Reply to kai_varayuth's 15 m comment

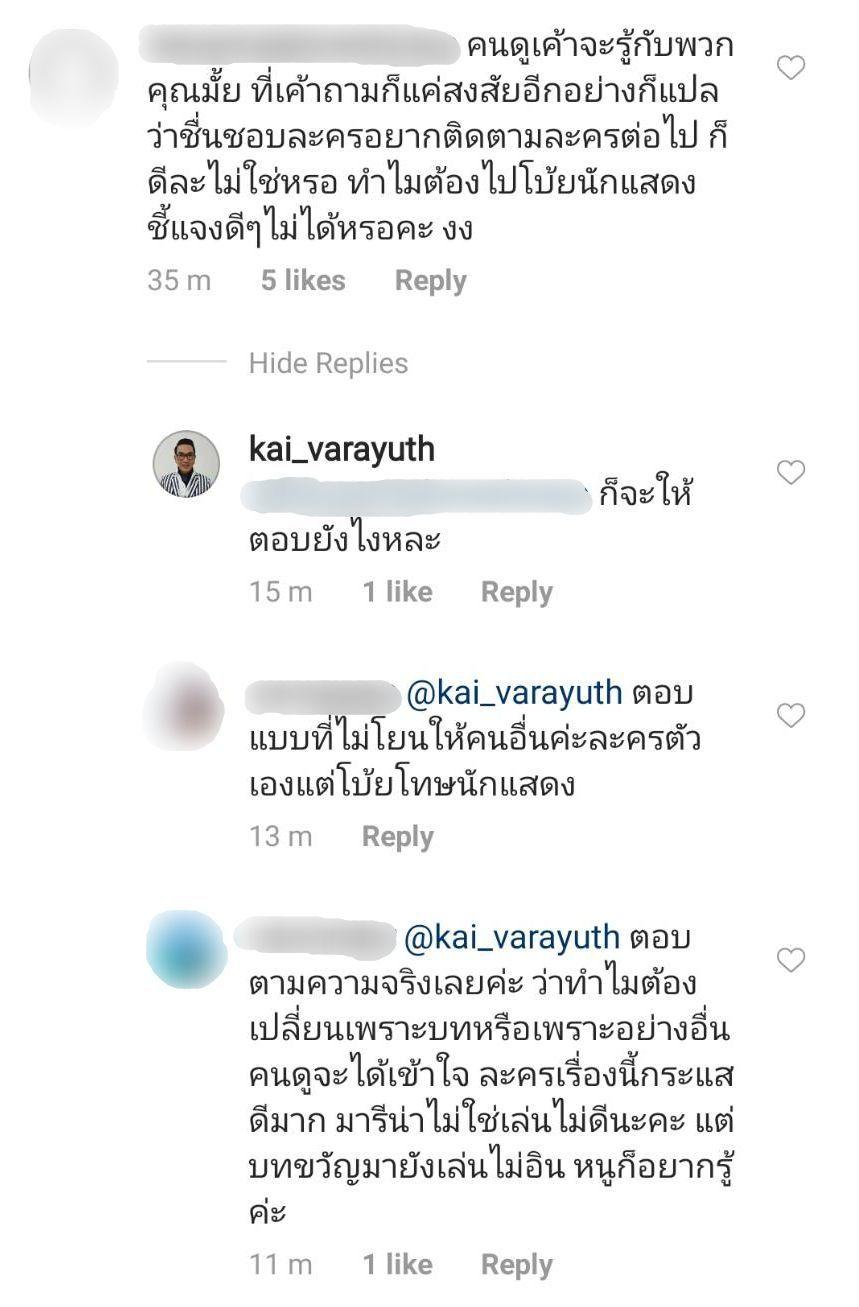click(x=517, y=592)
